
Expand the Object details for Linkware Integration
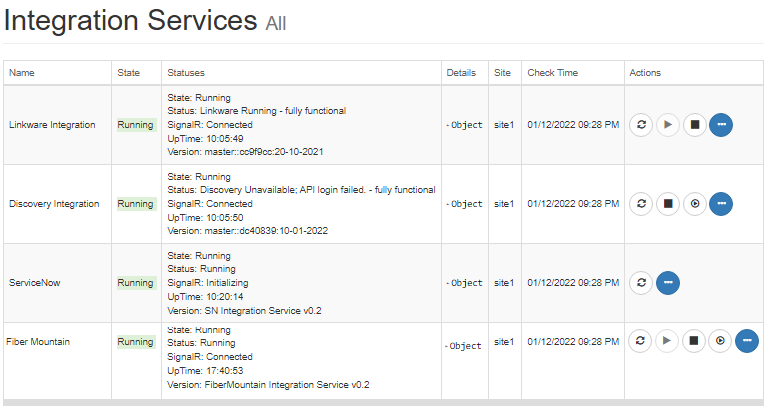(x=464, y=125)
